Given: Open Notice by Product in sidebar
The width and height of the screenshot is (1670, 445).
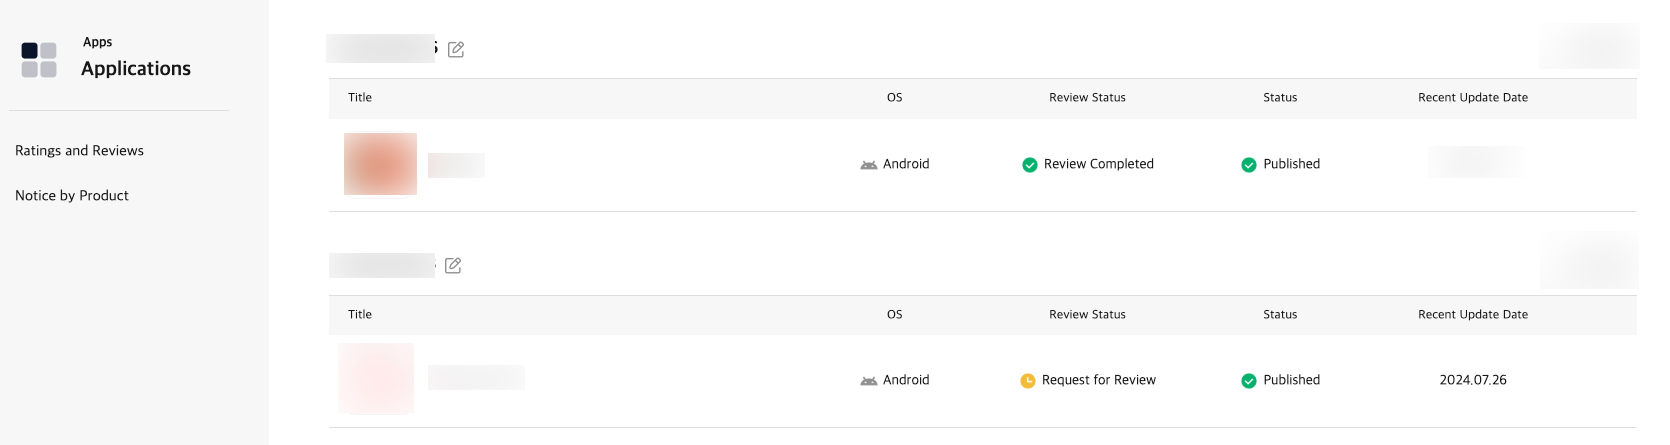Looking at the screenshot, I should (x=72, y=196).
